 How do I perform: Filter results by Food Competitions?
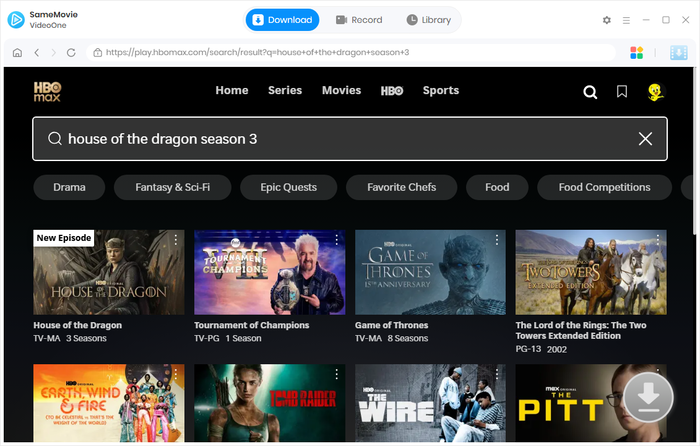click(604, 188)
